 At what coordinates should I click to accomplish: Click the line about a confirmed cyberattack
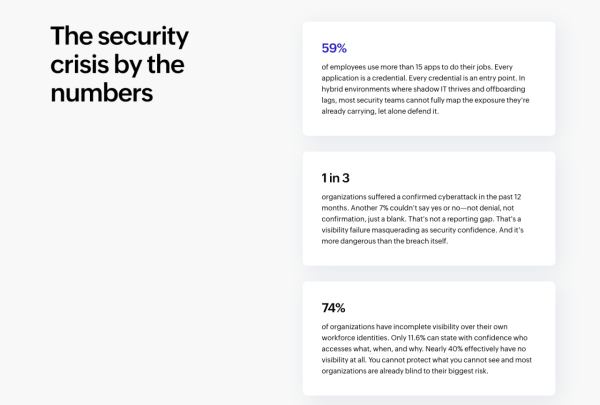point(421,197)
